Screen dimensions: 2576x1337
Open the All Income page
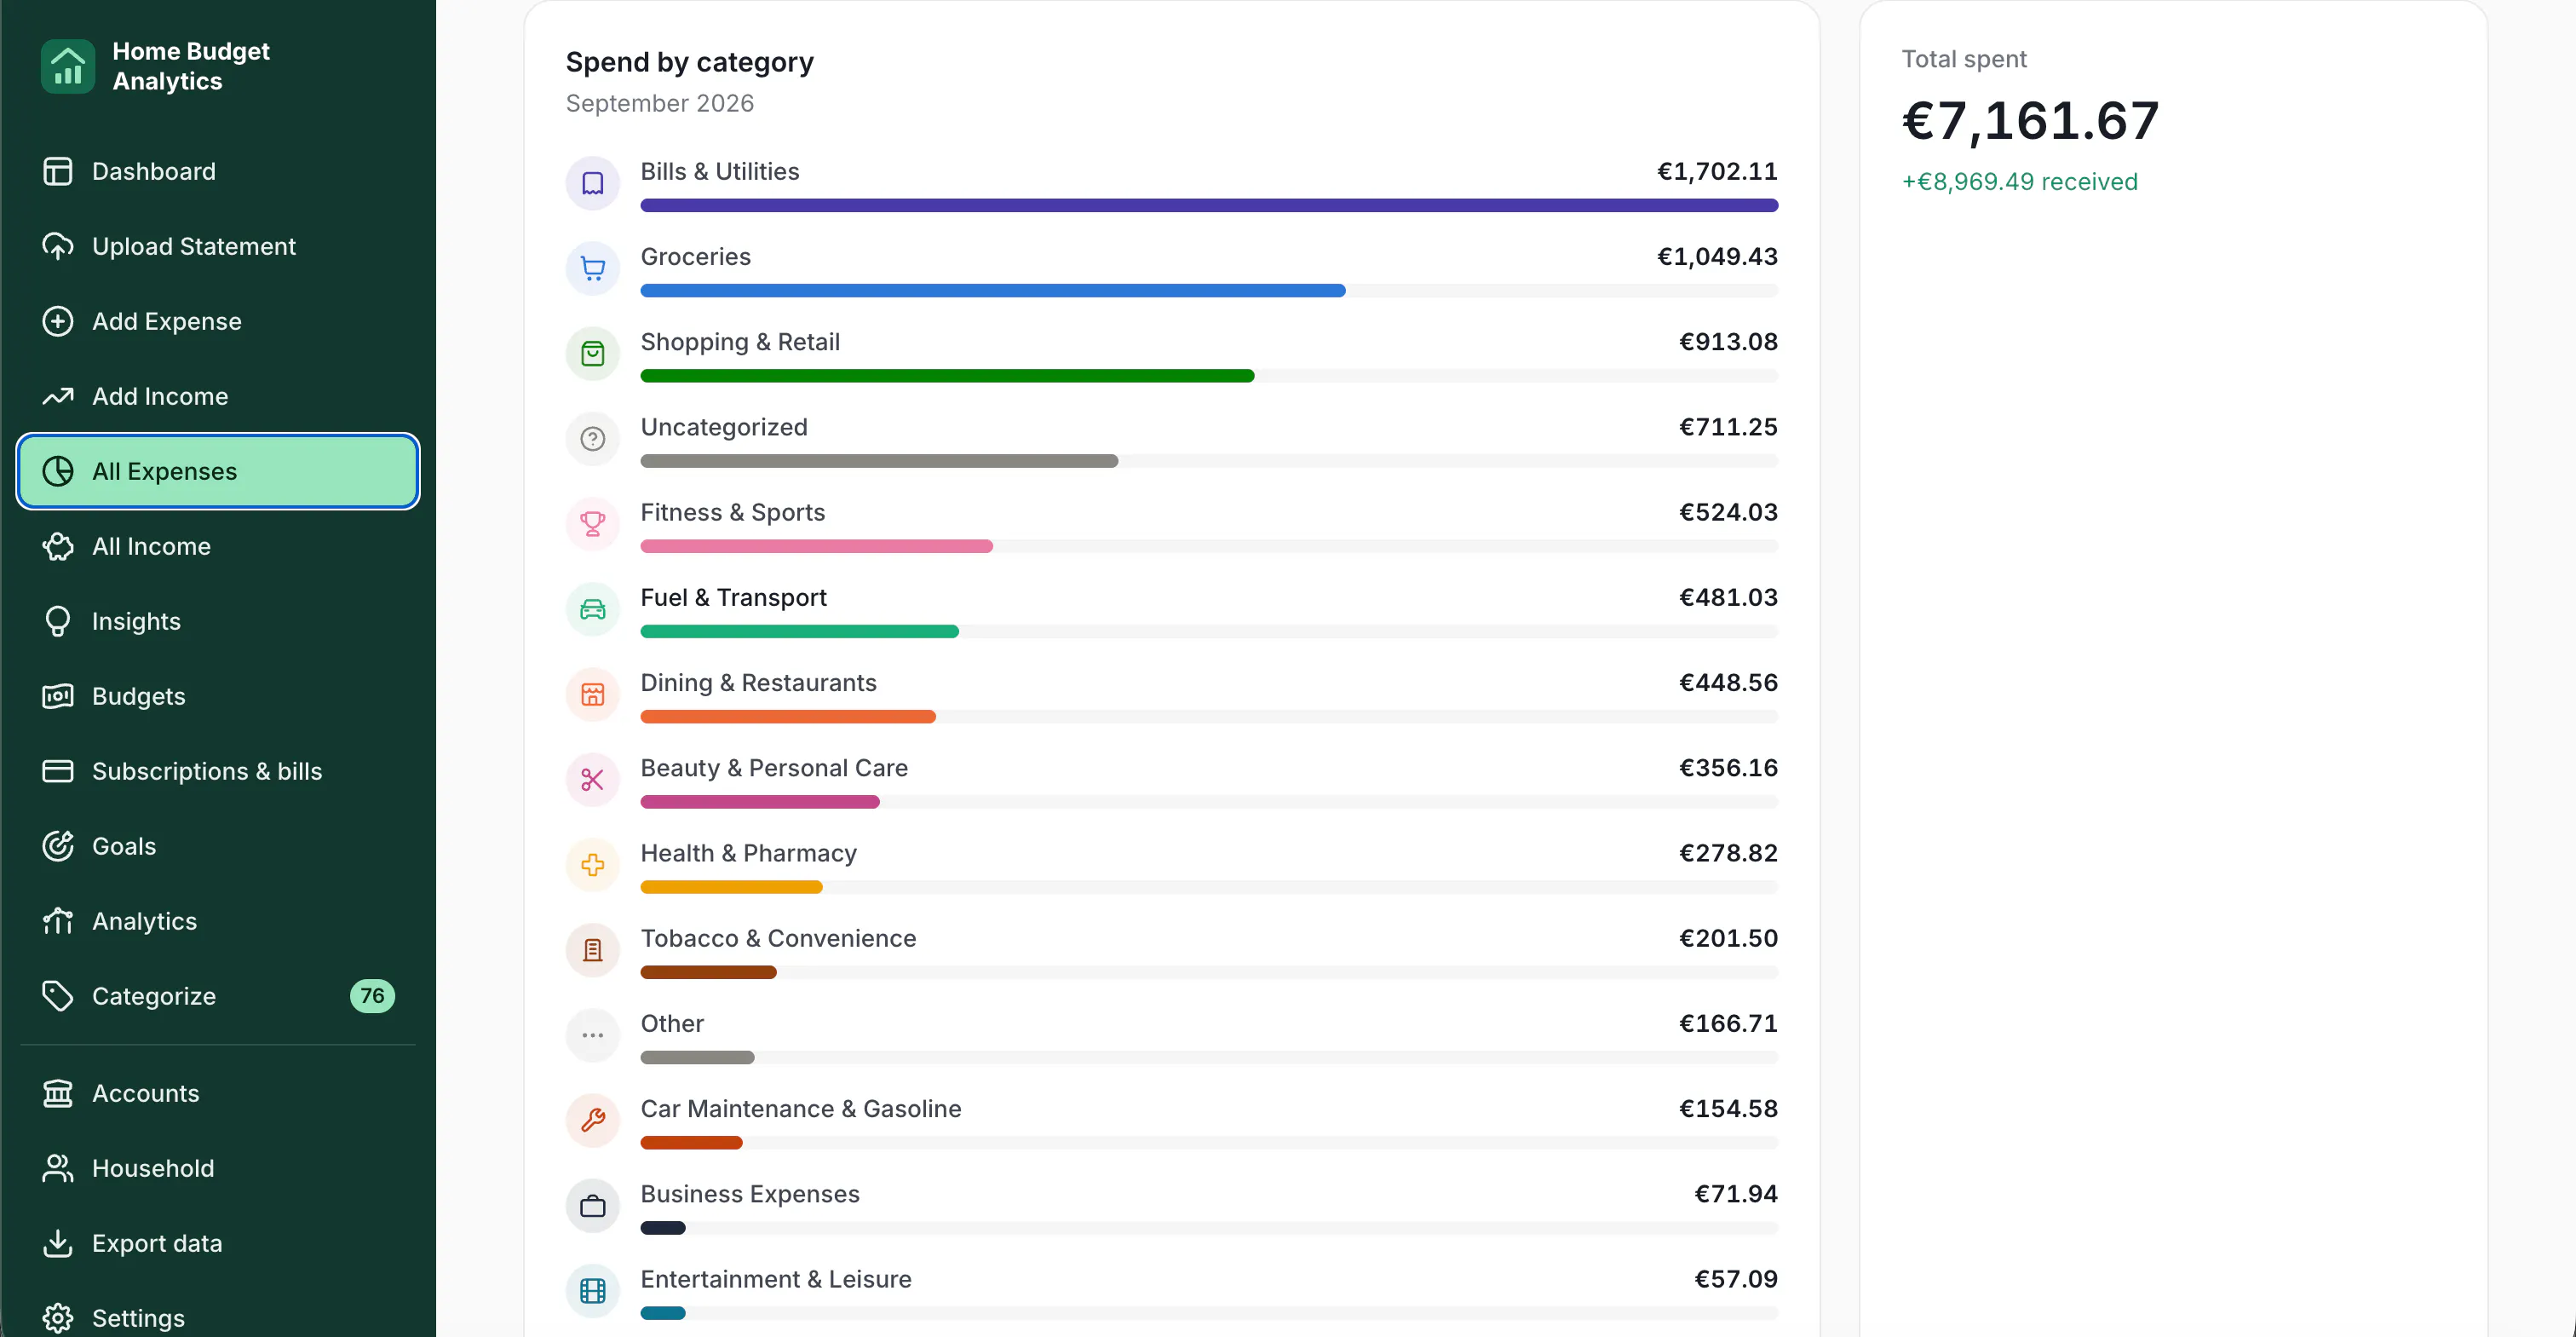coord(217,546)
